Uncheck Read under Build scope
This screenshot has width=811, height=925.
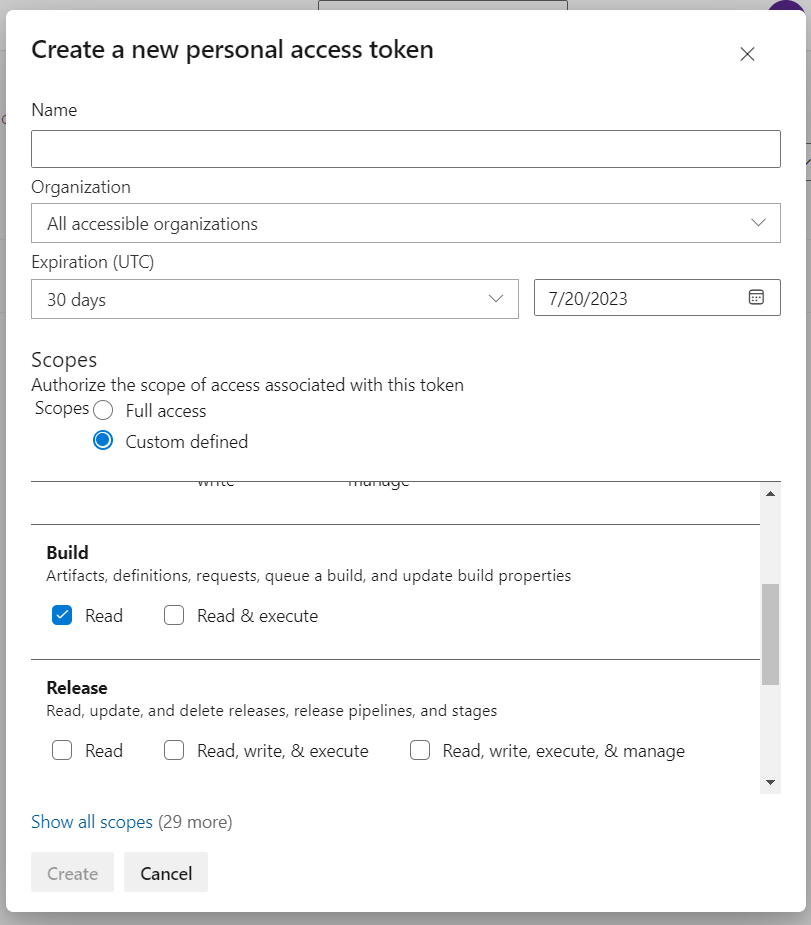pyautogui.click(x=62, y=615)
